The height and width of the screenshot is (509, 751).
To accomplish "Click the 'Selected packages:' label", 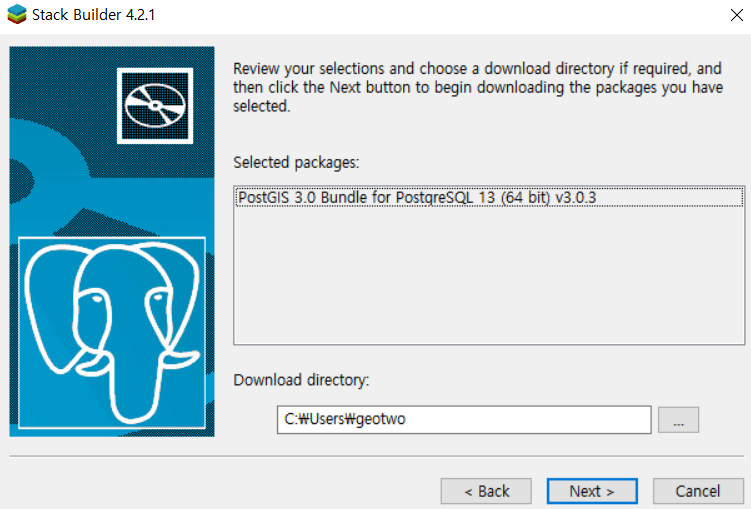I will coord(296,163).
